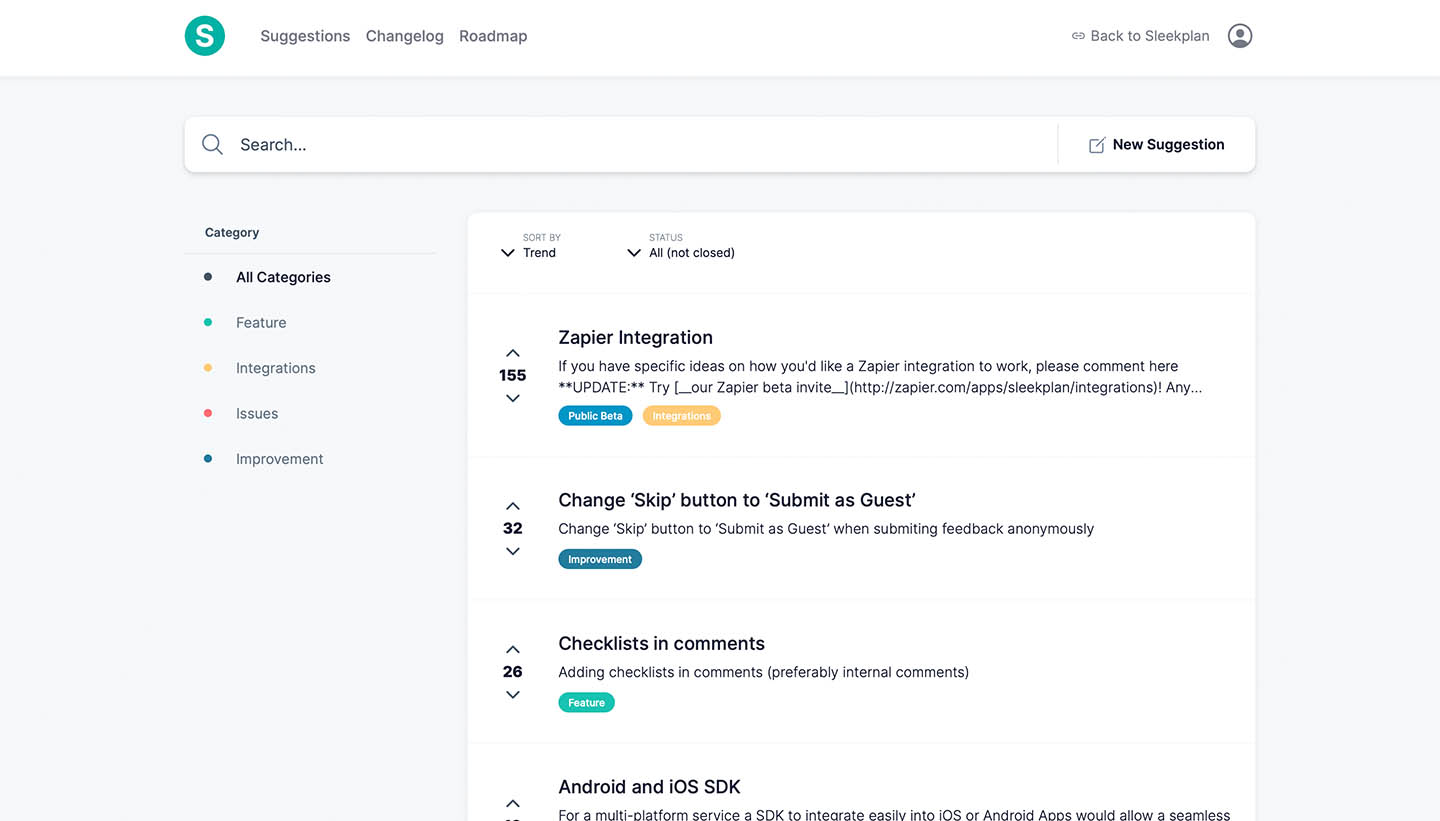Click the magnifying glass search icon
Image resolution: width=1440 pixels, height=821 pixels.
(x=212, y=144)
